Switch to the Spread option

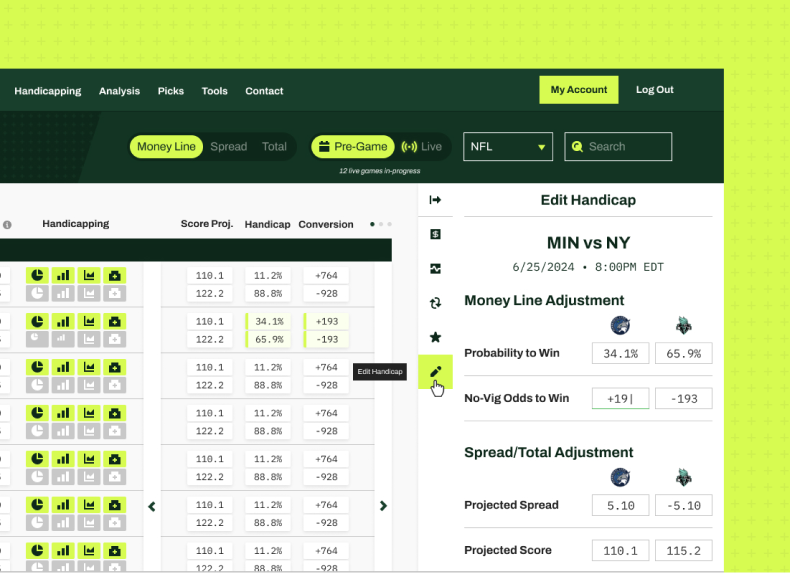click(x=229, y=147)
